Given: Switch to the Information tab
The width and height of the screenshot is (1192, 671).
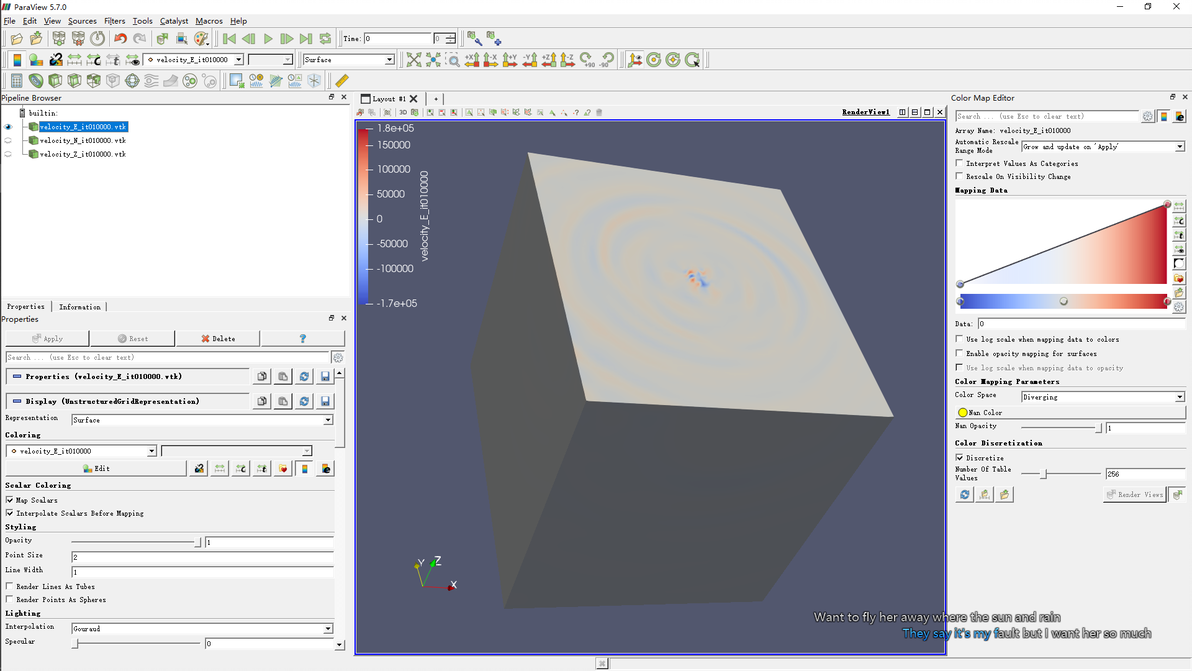Looking at the screenshot, I should tap(80, 307).
